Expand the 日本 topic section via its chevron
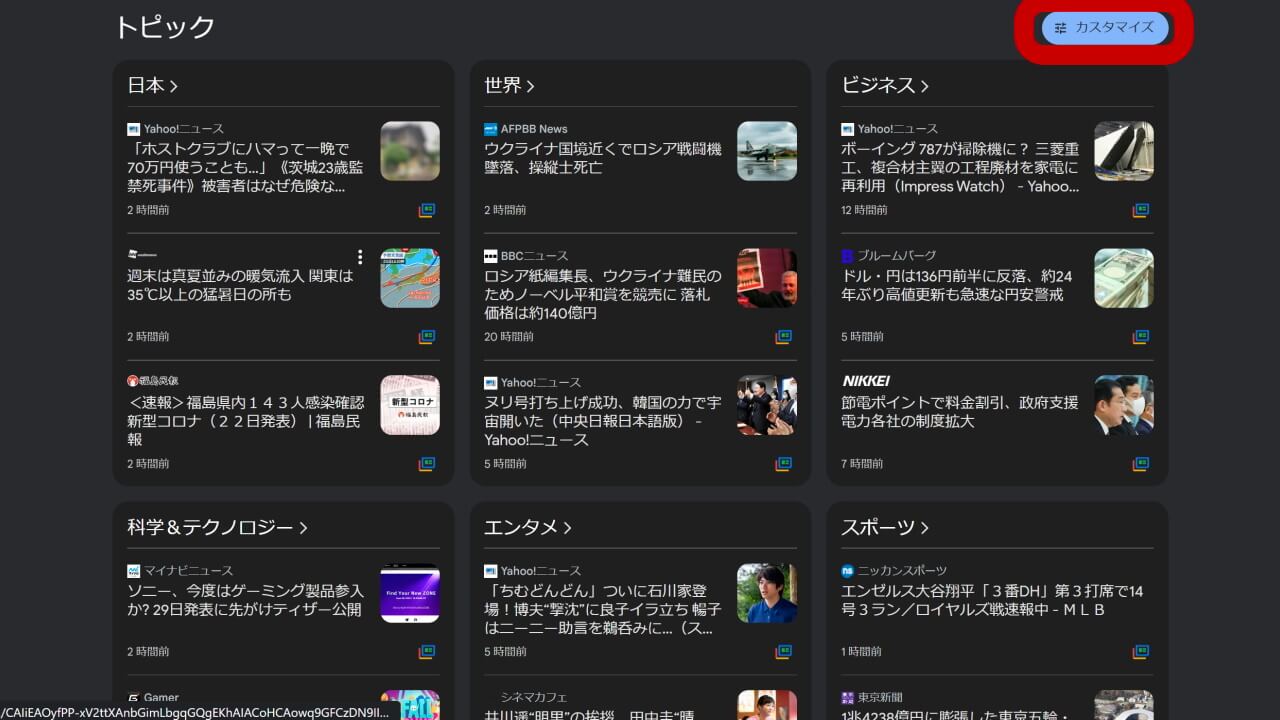 (175, 85)
